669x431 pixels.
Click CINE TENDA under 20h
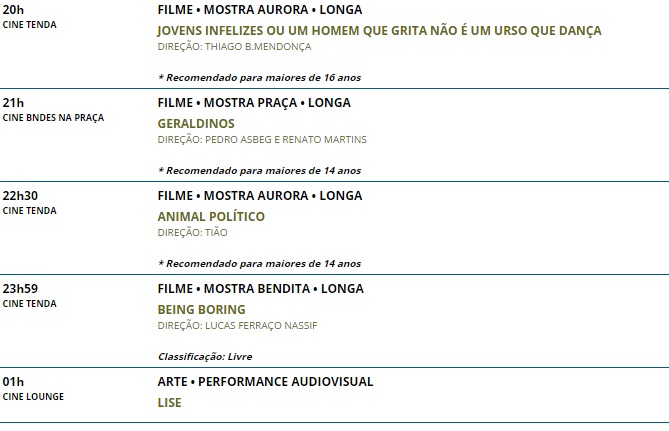(30, 25)
